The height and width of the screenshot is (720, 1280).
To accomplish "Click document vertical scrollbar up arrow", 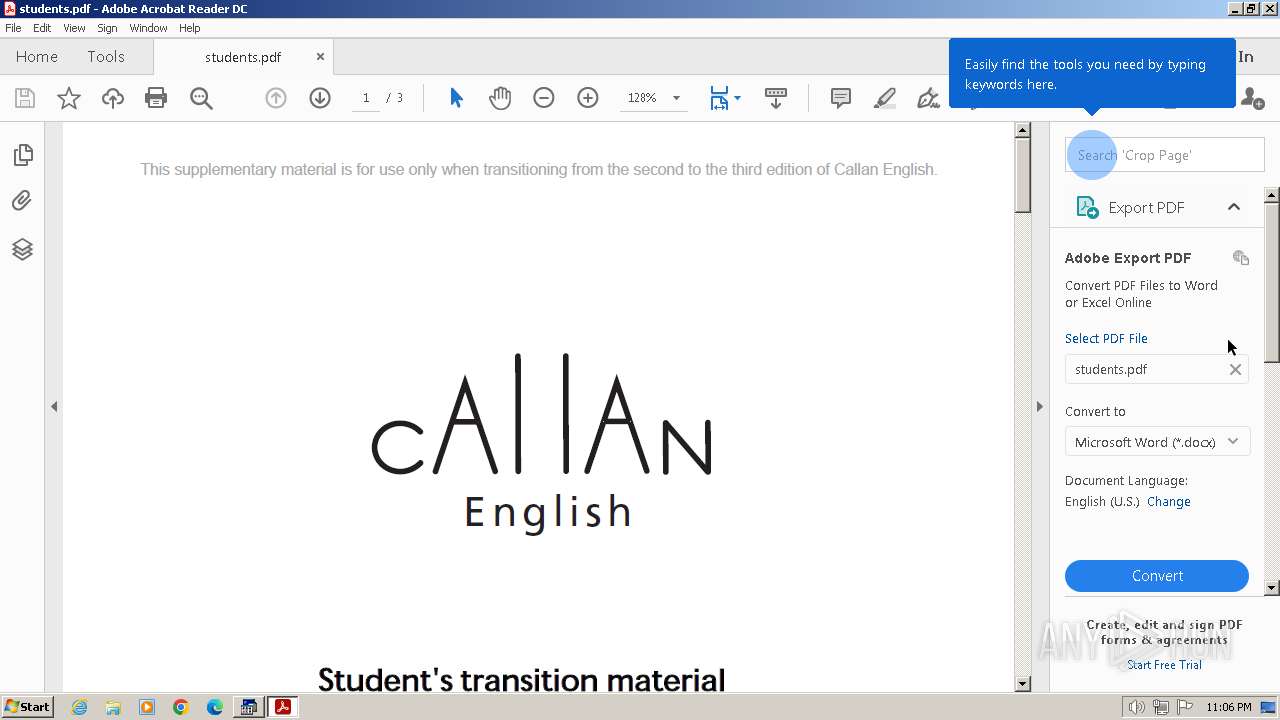I will (x=1022, y=130).
